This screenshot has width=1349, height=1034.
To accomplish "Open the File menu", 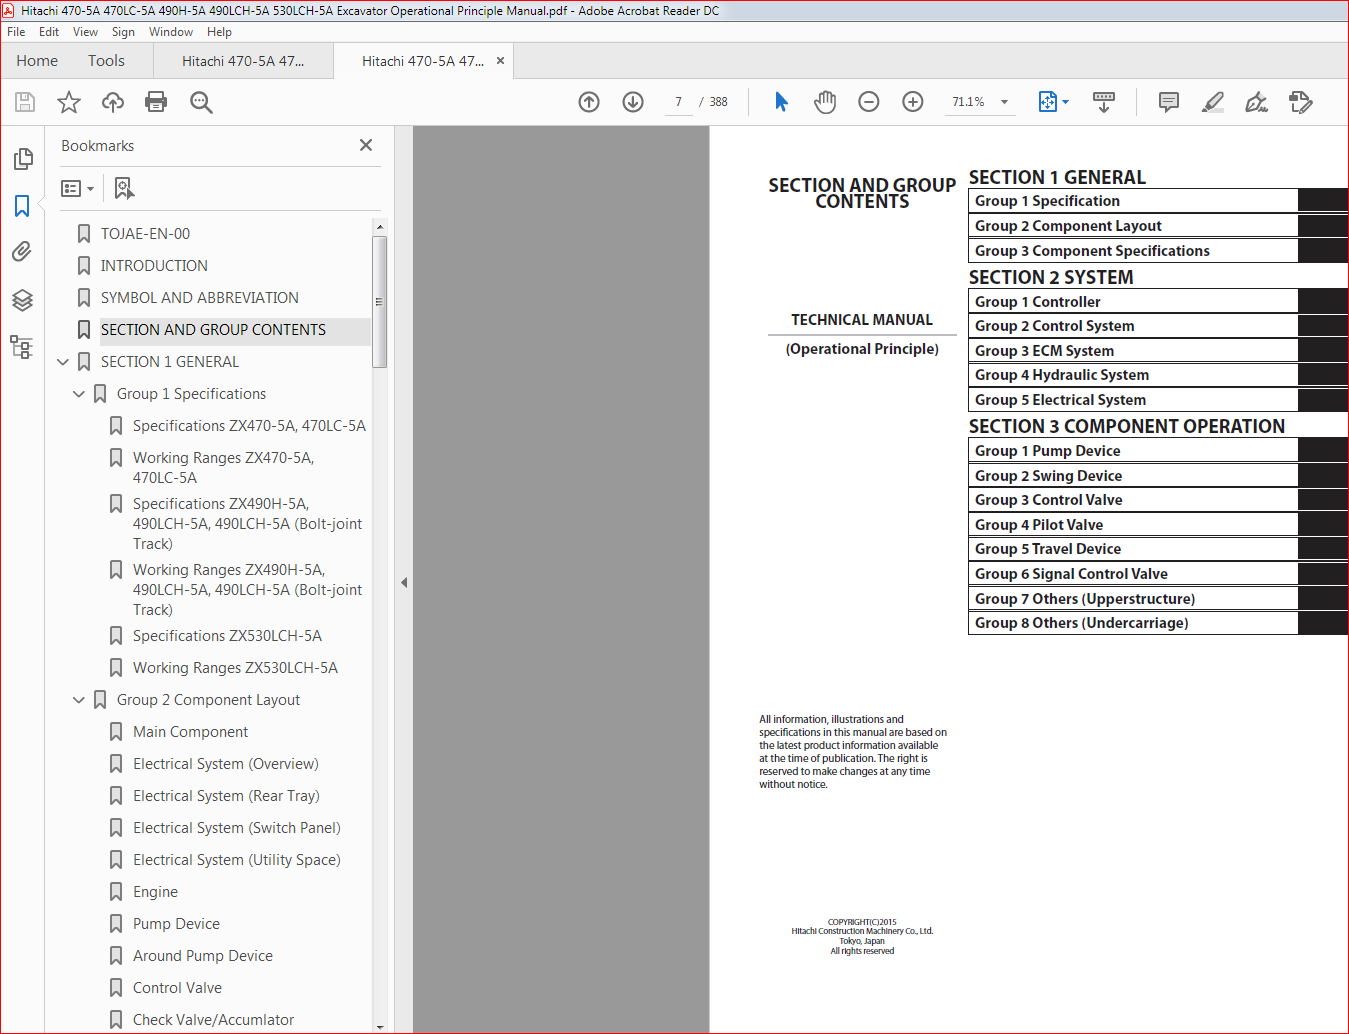I will tap(16, 32).
